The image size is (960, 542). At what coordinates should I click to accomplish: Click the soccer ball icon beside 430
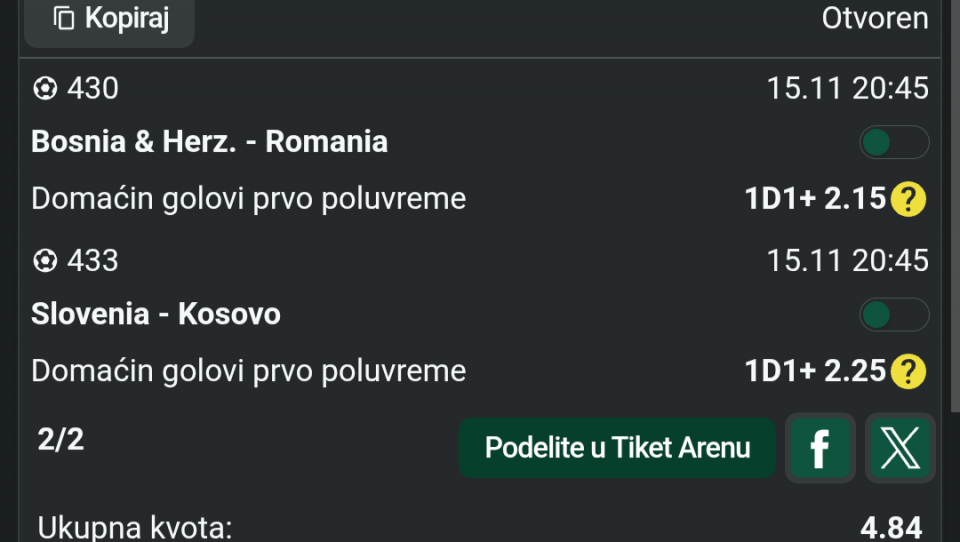(45, 89)
